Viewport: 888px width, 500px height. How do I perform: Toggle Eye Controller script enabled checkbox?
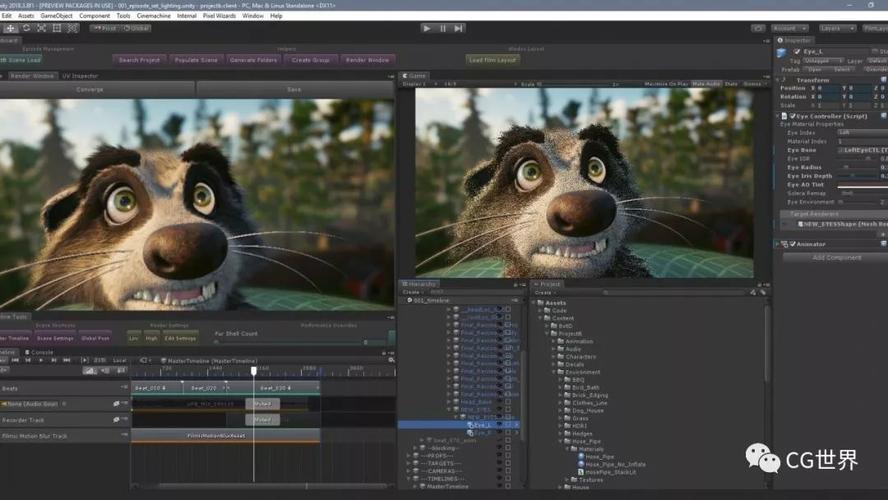click(x=793, y=116)
